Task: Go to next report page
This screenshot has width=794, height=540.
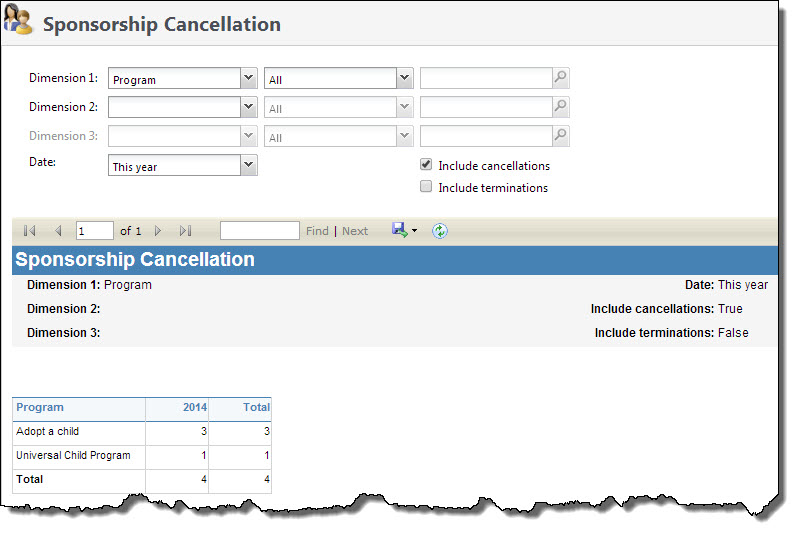Action: click(x=158, y=231)
